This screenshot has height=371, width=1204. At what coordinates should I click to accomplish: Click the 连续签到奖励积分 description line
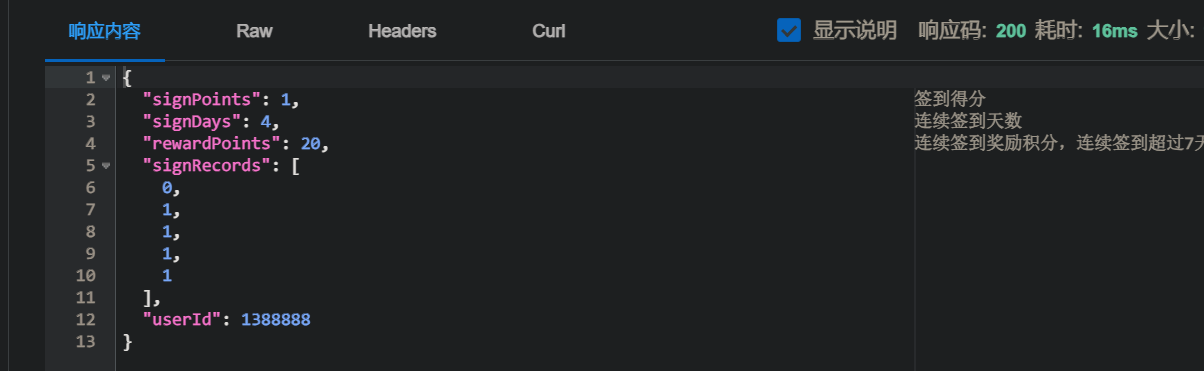(1059, 143)
